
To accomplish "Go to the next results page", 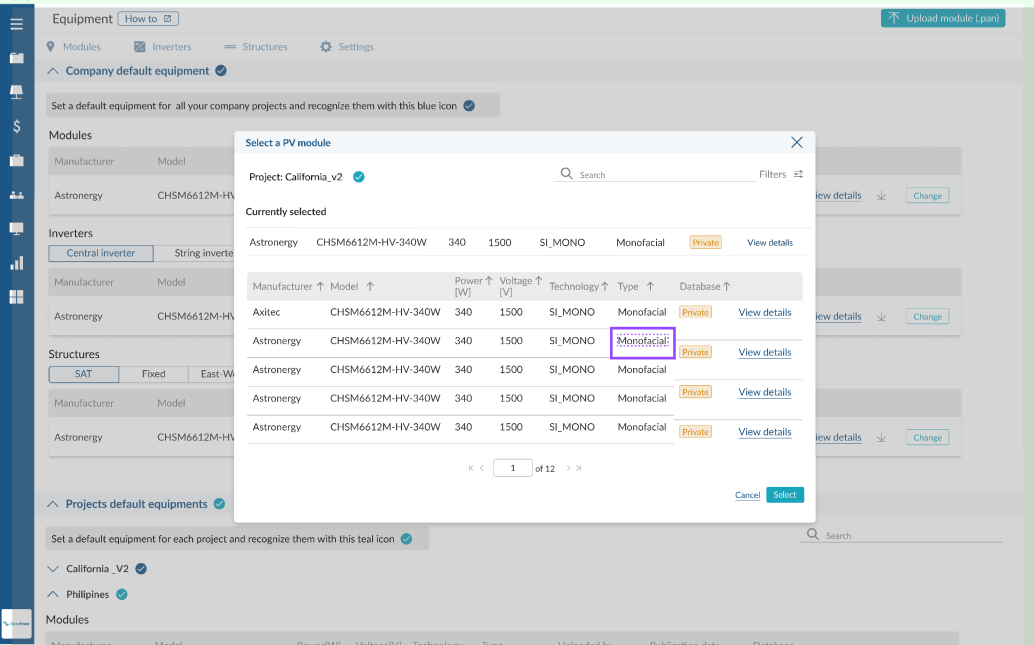I will [x=568, y=468].
